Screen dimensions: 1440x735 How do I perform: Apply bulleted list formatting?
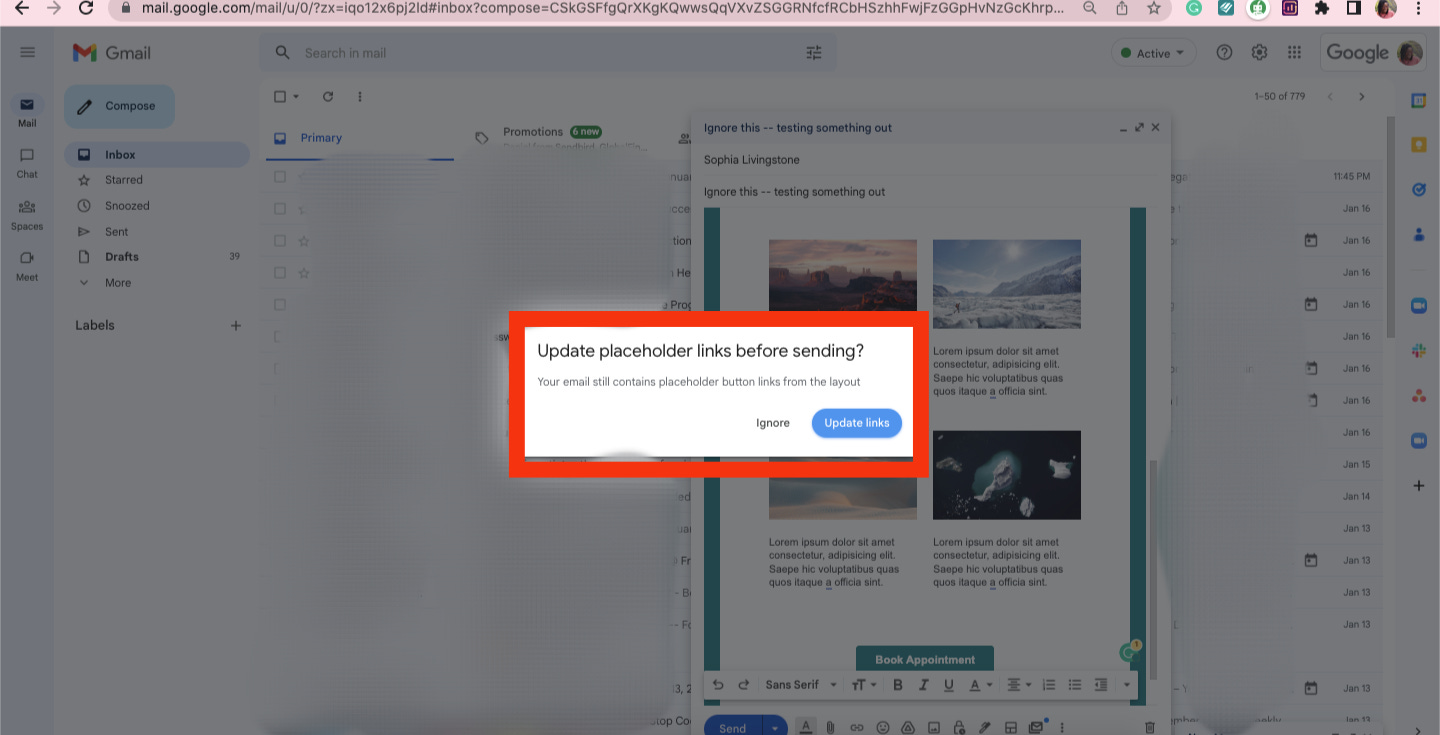[1075, 685]
